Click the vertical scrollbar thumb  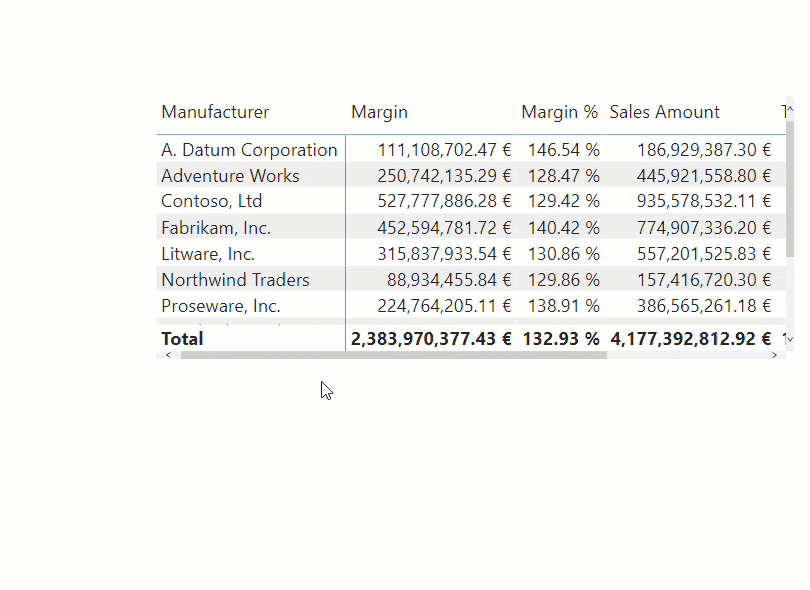789,190
